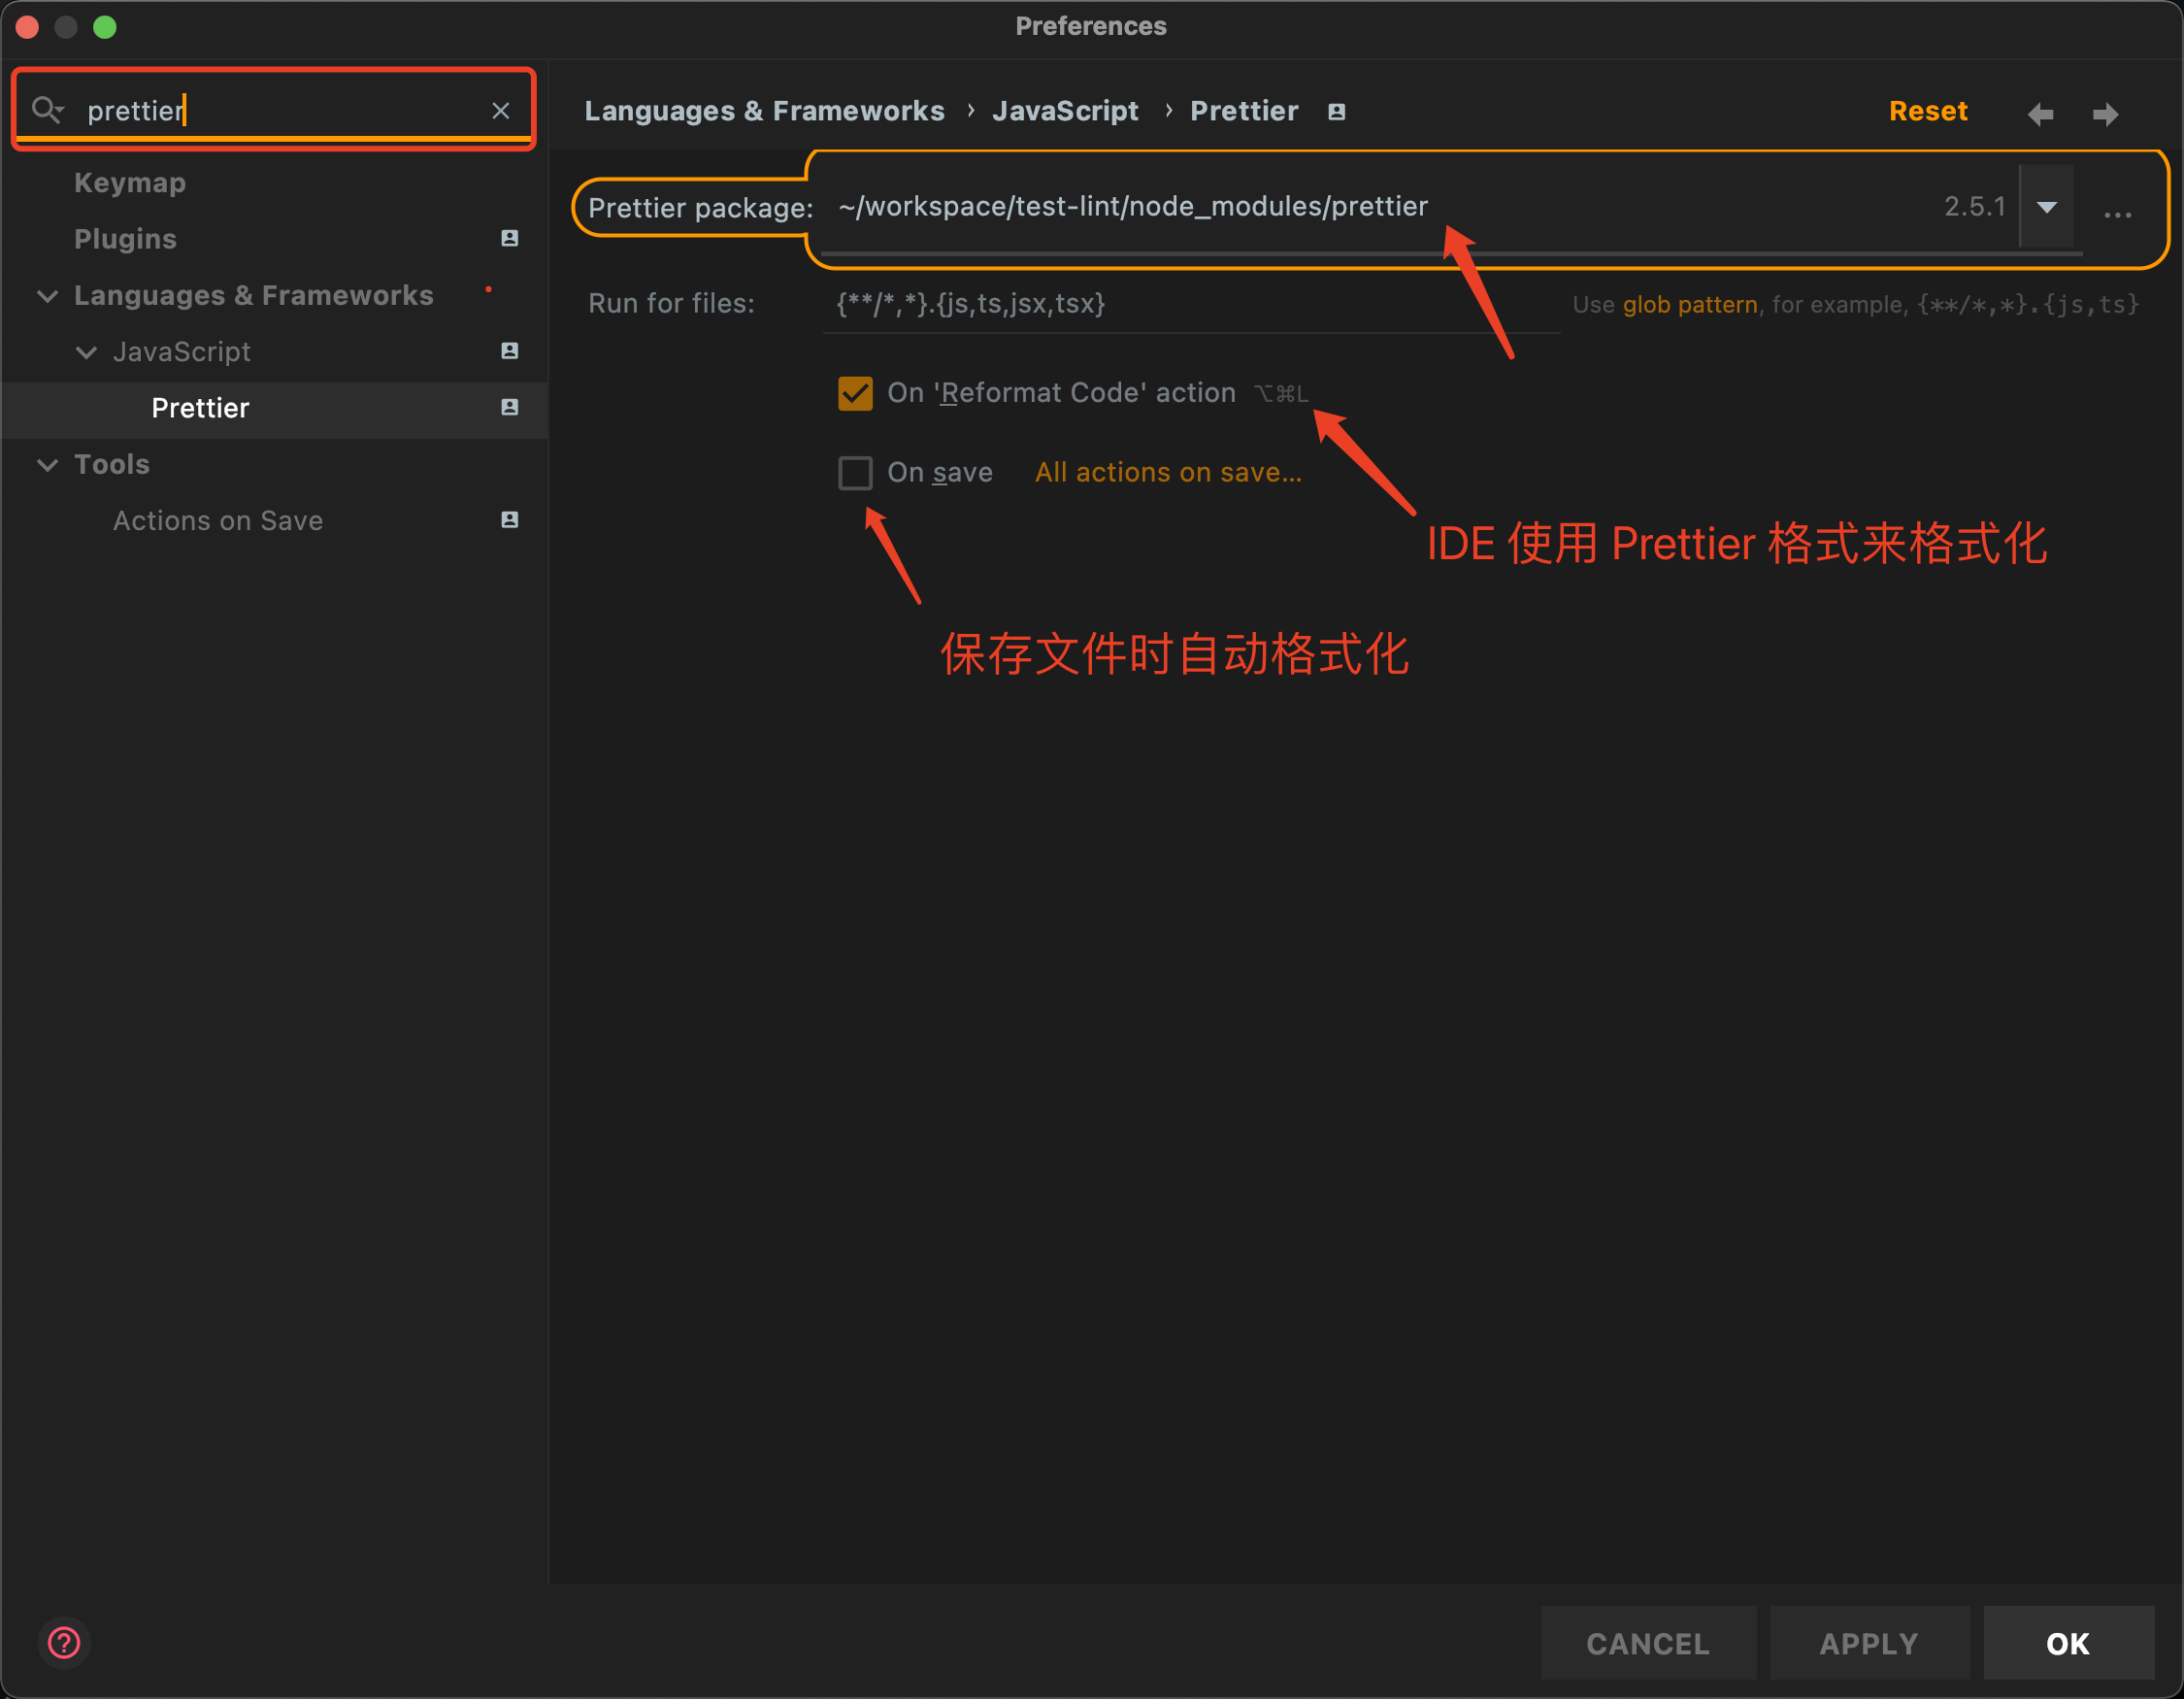Navigate back with the left arrow
The width and height of the screenshot is (2184, 1699).
click(2040, 114)
